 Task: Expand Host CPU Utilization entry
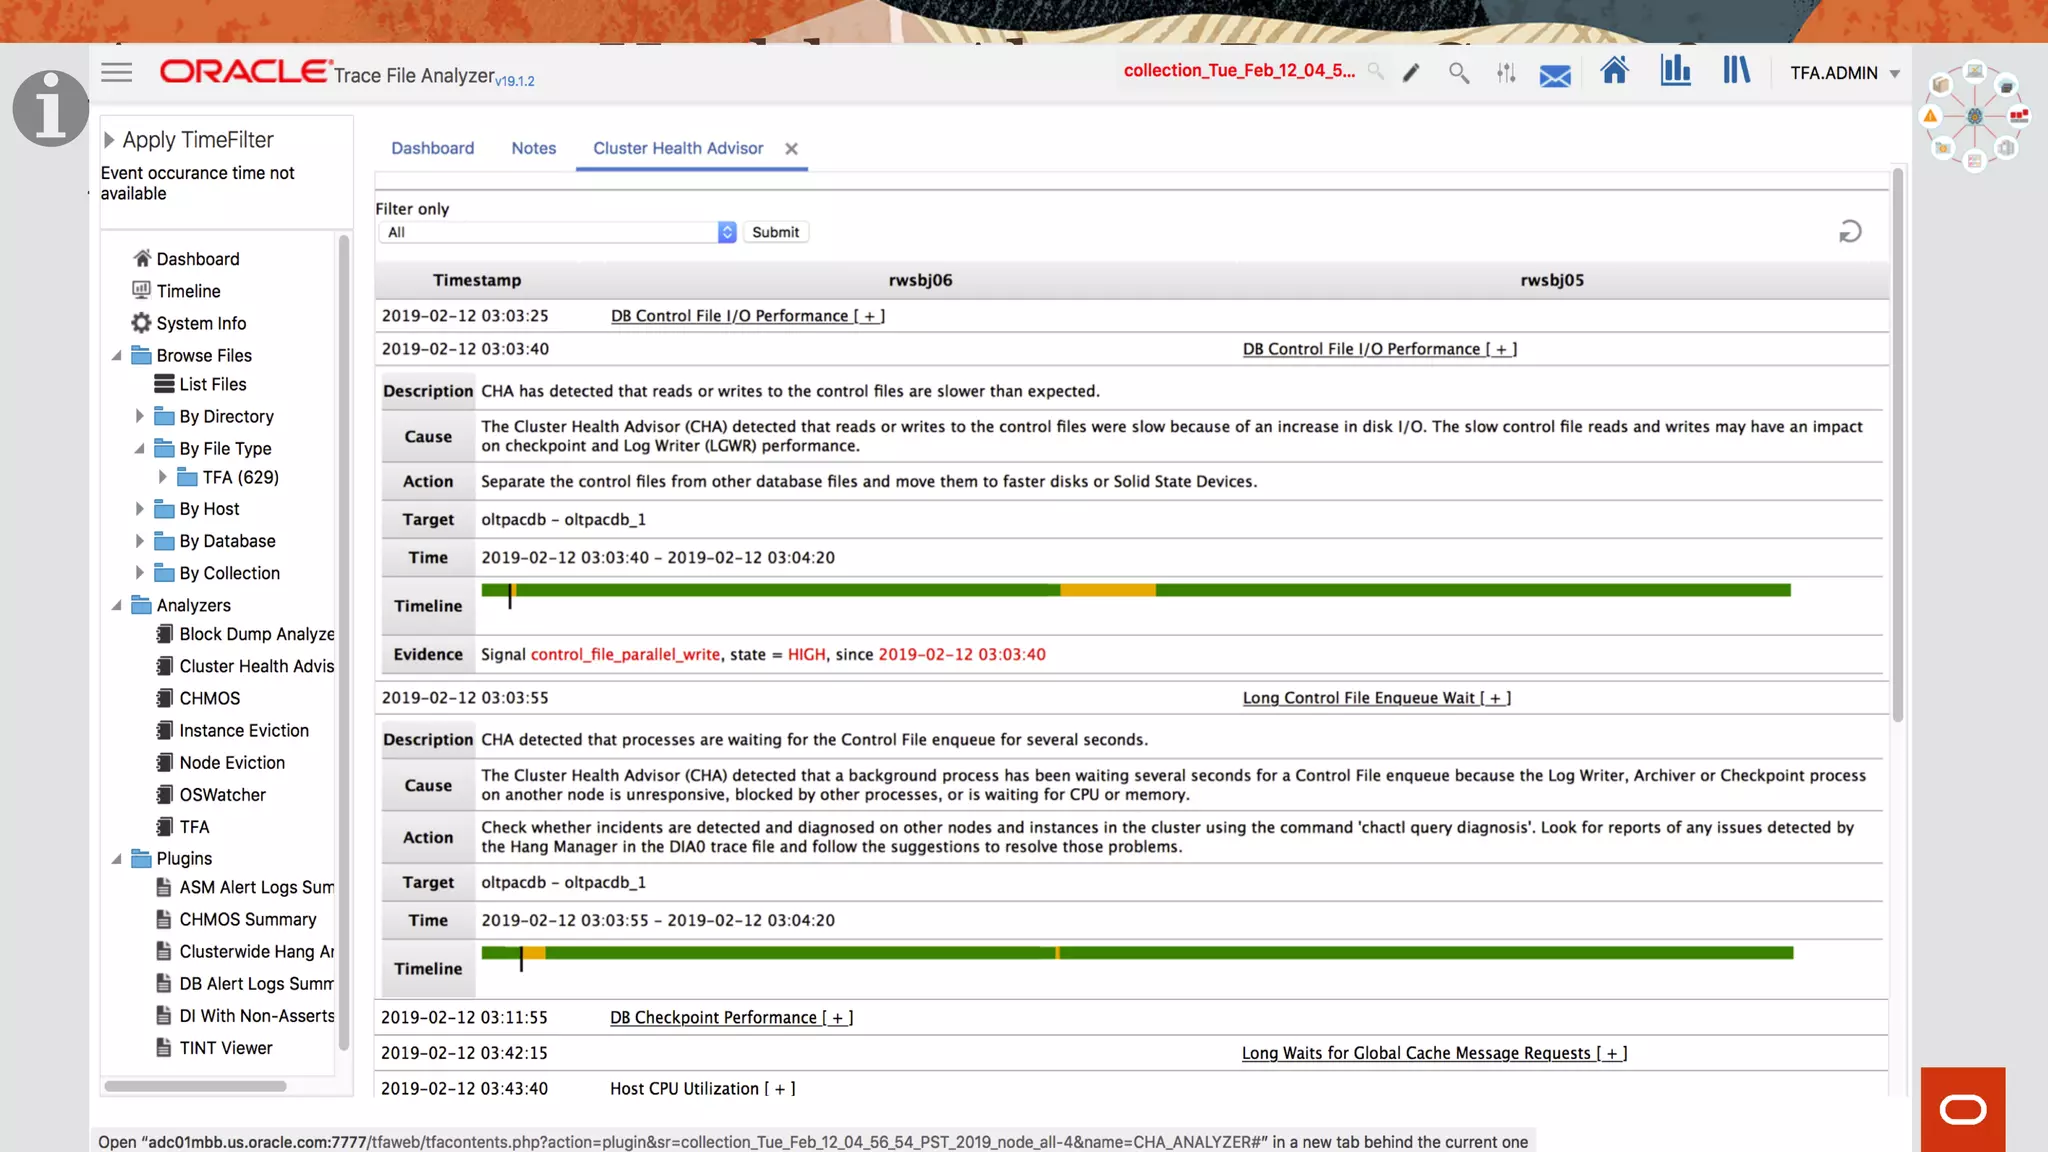pyautogui.click(x=702, y=1088)
